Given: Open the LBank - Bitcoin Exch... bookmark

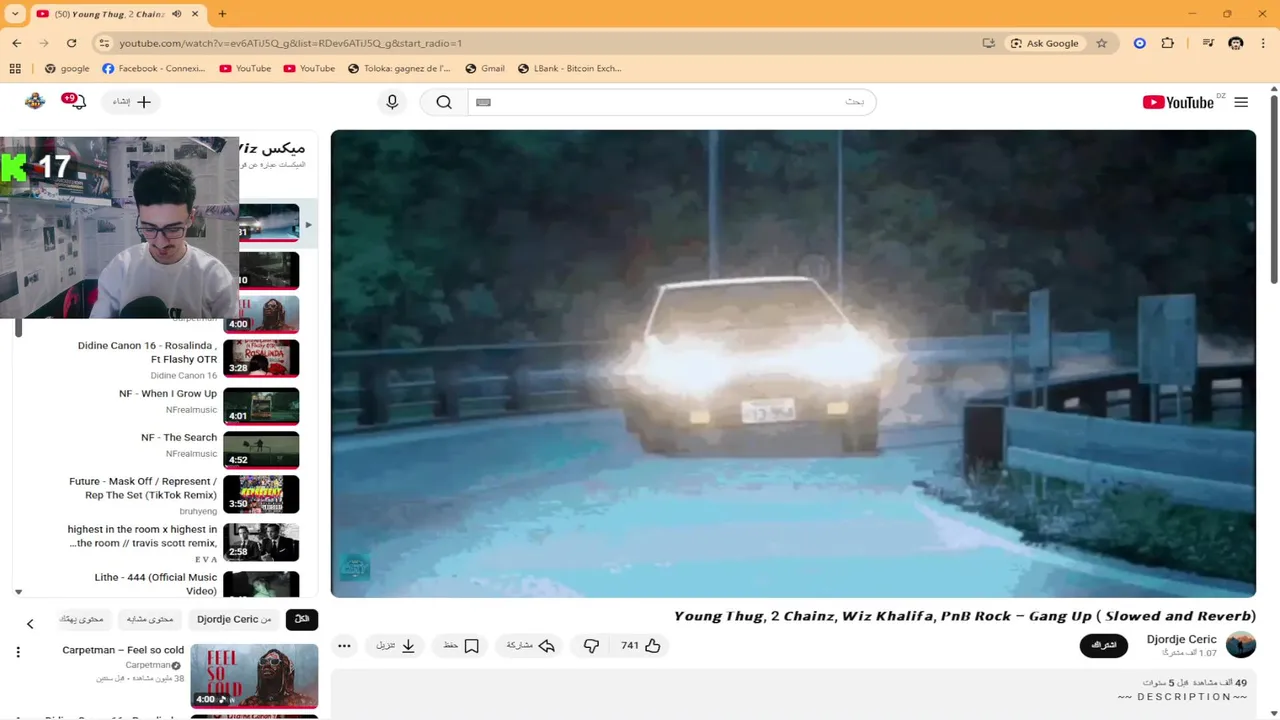Looking at the screenshot, I should pyautogui.click(x=569, y=68).
